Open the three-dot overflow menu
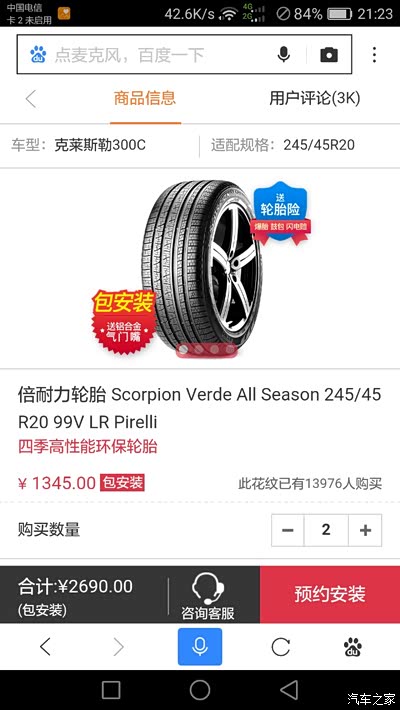 tap(374, 55)
